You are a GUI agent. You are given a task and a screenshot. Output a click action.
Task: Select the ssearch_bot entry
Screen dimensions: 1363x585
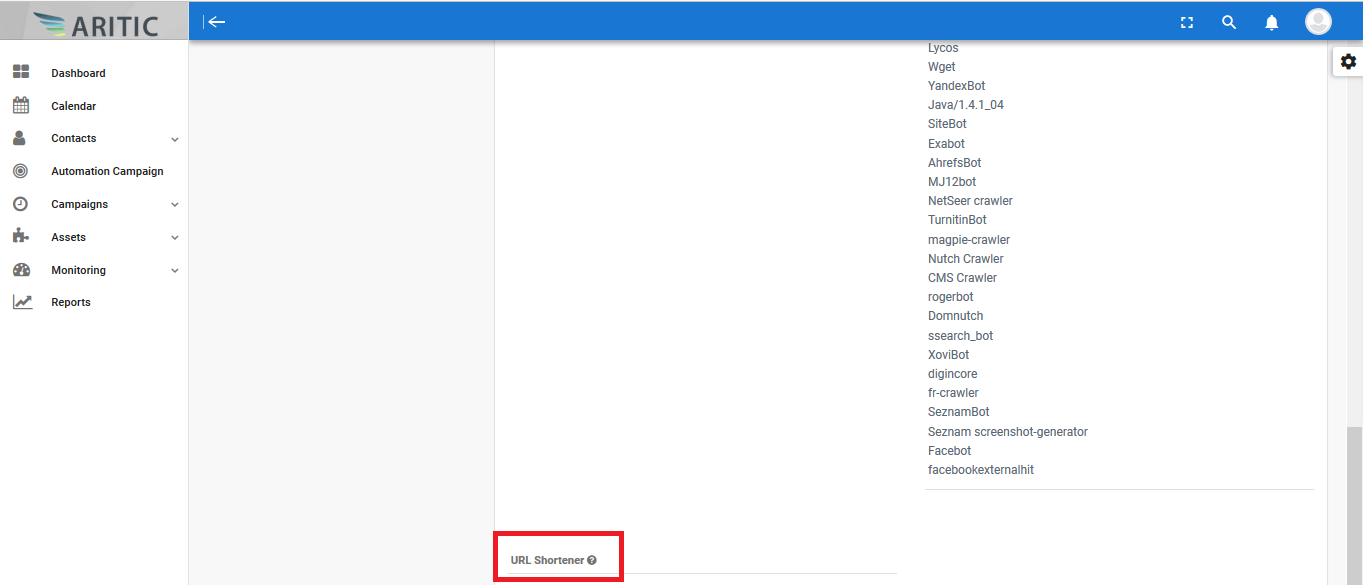(x=960, y=336)
